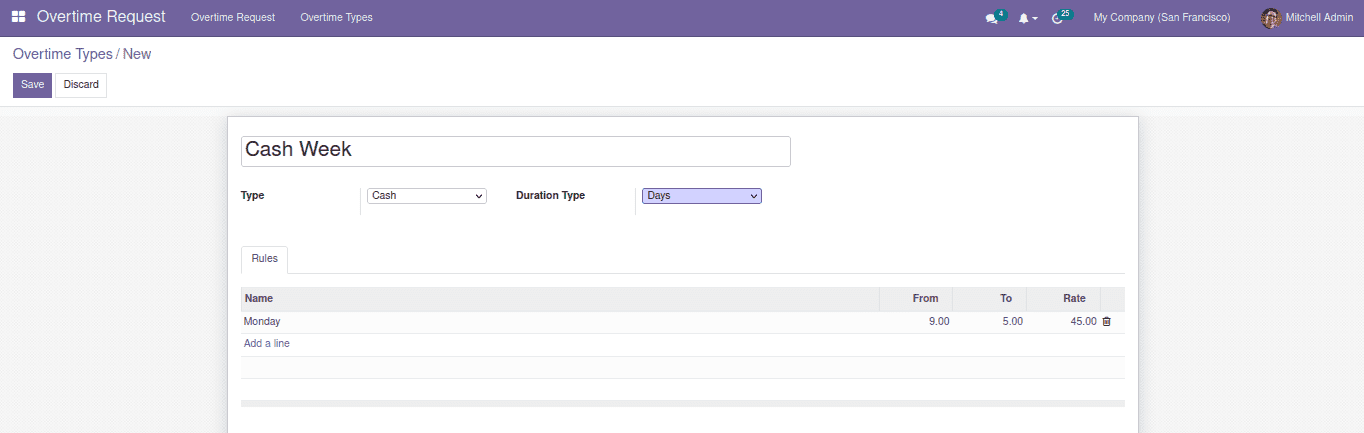Click Mitchell Admin avatar picture
Viewport: 1364px width, 433px height.
point(1271,18)
